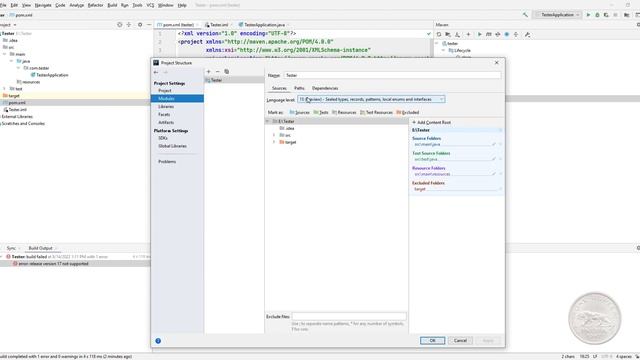
Task: Collapse the java folder in Project panel
Action: [x=12, y=61]
